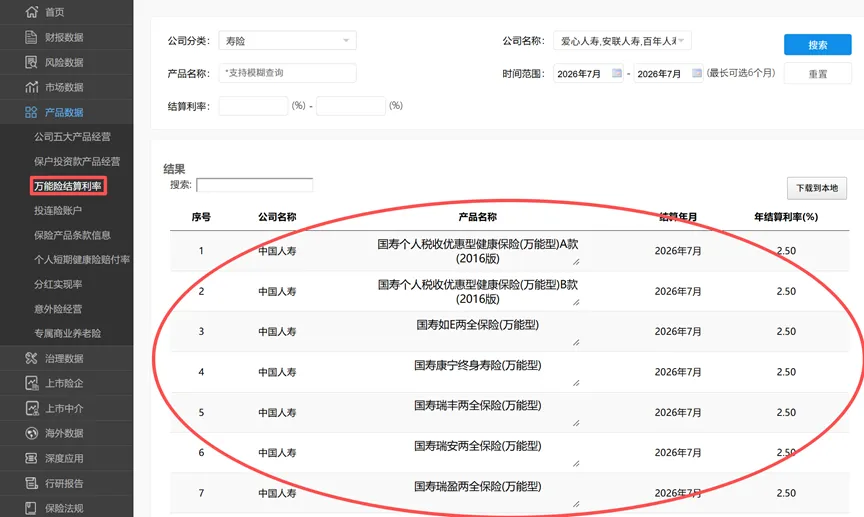
Task: Click product 国寿康宁终身寿险(万能型)
Action: (x=478, y=365)
